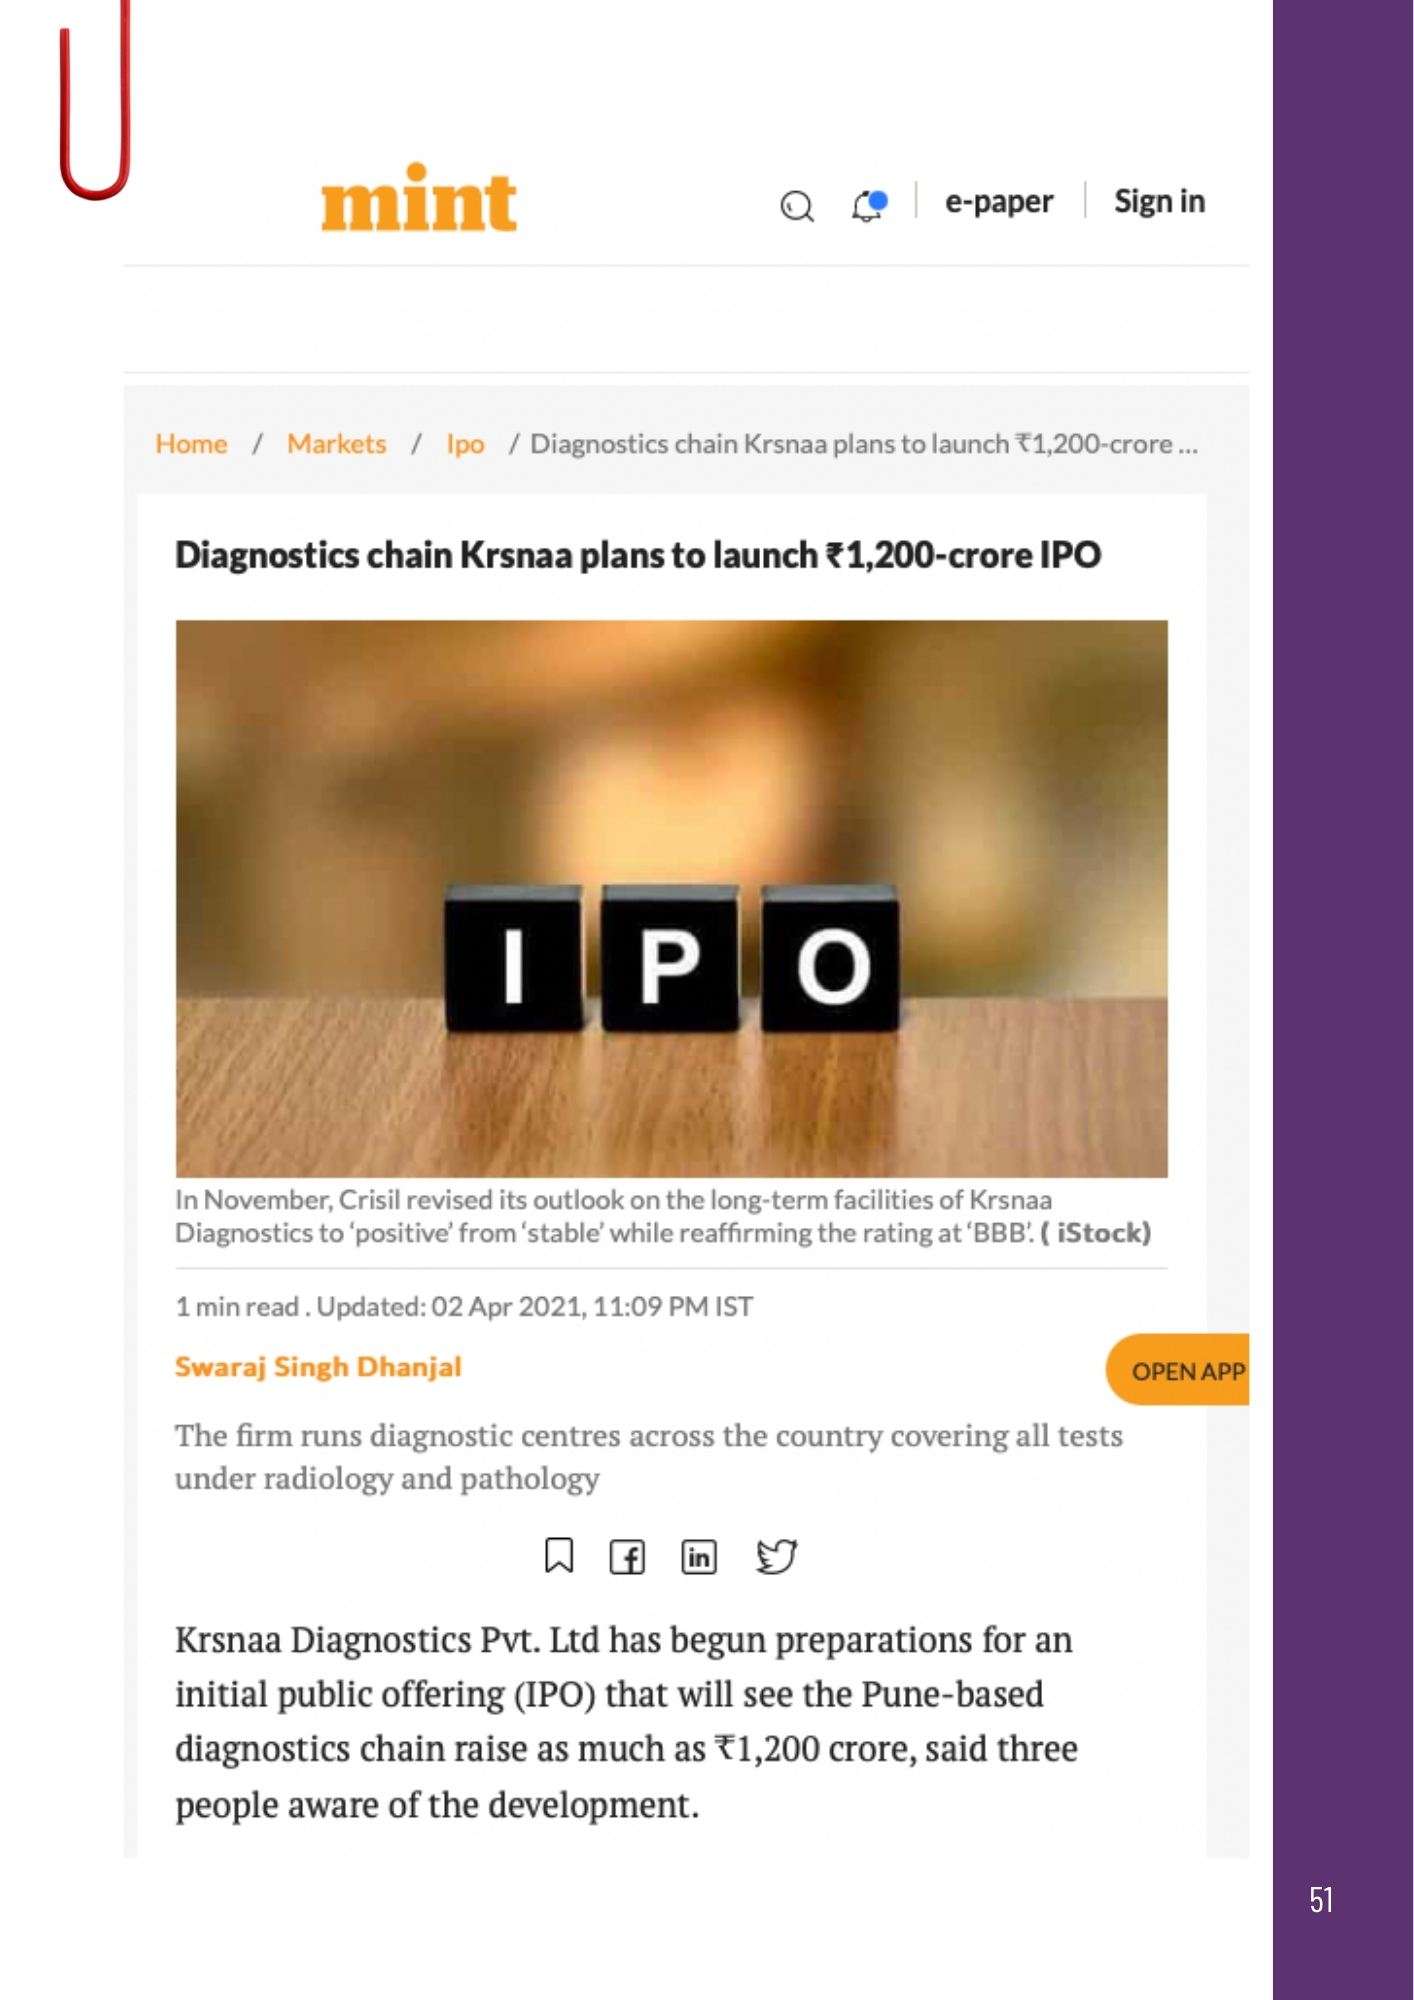Share article via the Twitter bird icon

coord(777,1556)
